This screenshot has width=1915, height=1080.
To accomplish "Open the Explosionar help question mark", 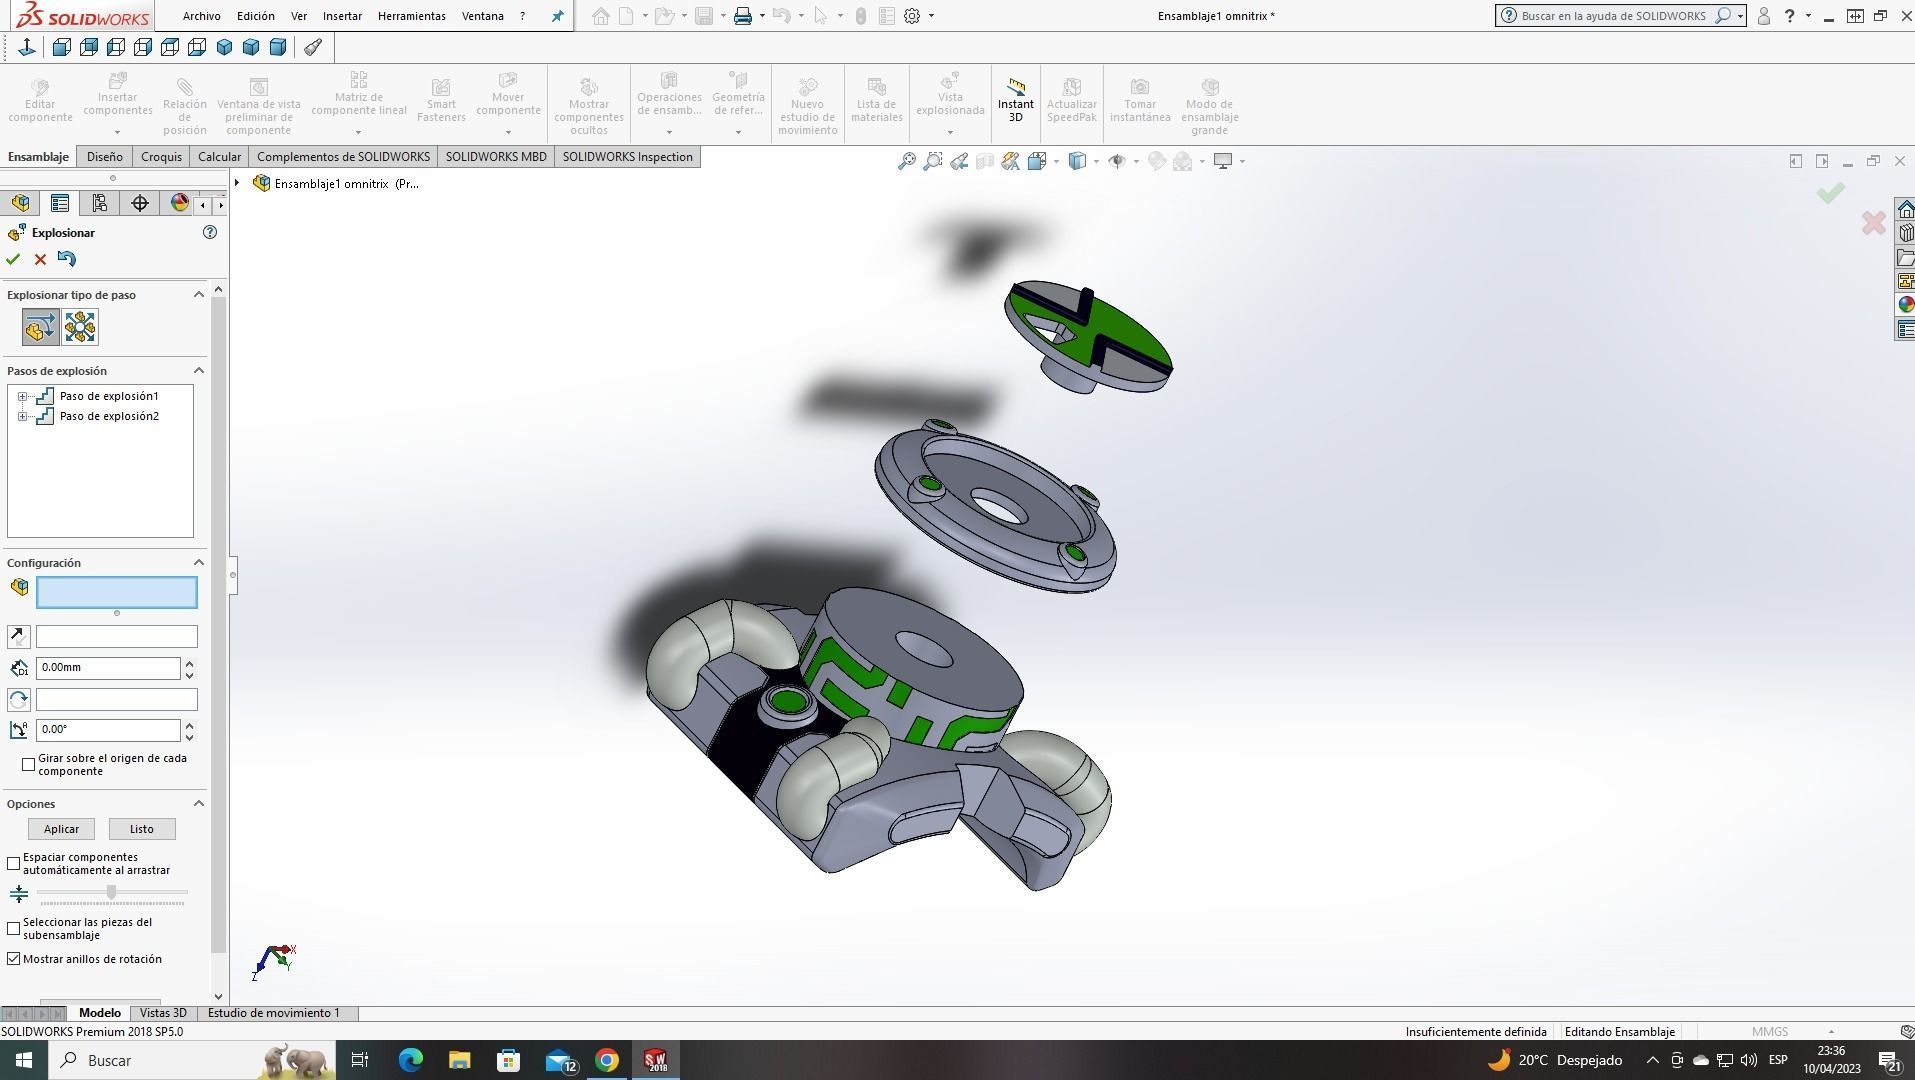I will click(x=210, y=232).
